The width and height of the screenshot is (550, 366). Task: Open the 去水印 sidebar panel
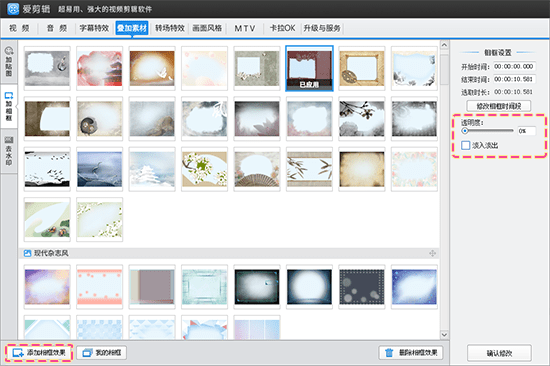tap(9, 151)
